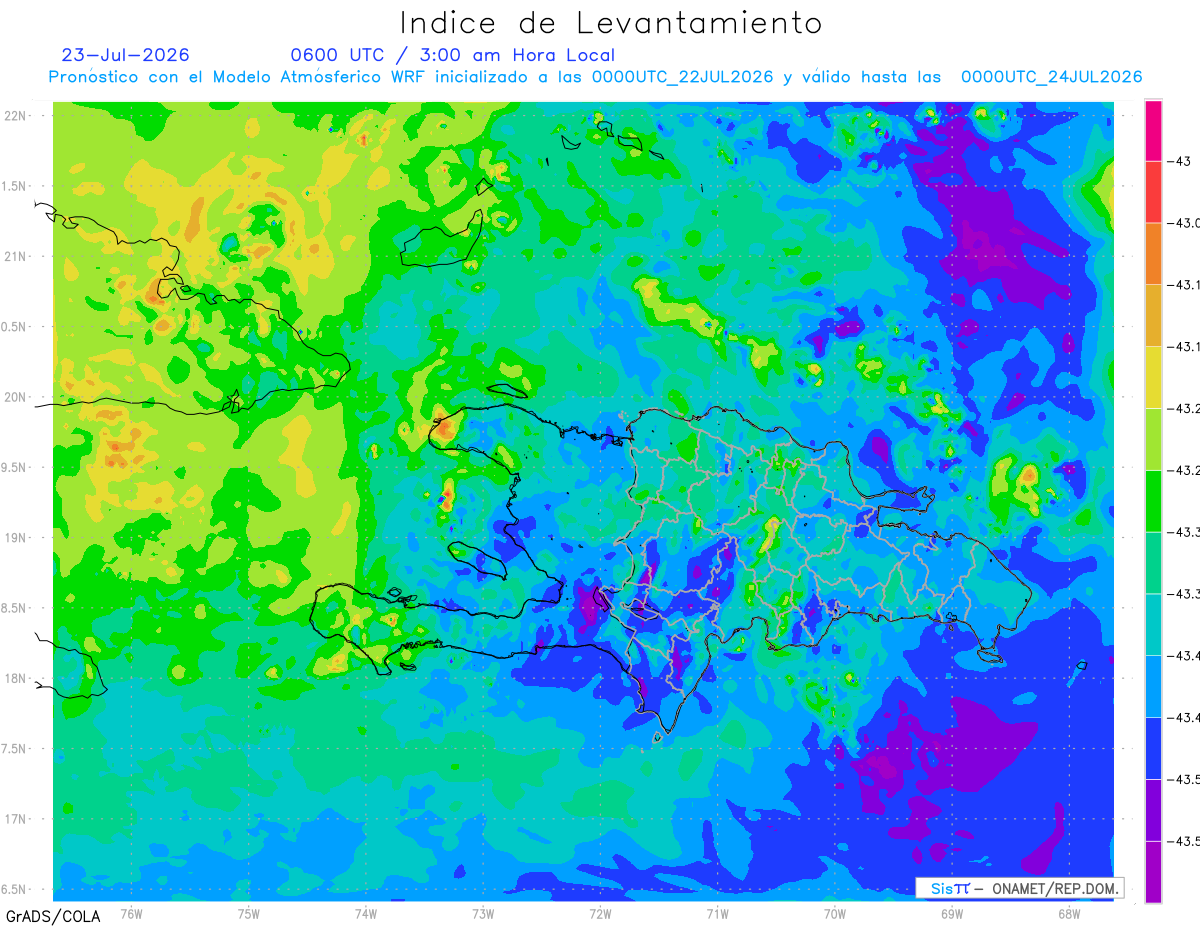Pick the orange swatch in the legend bar
The image size is (1200, 927).
coord(1153,253)
